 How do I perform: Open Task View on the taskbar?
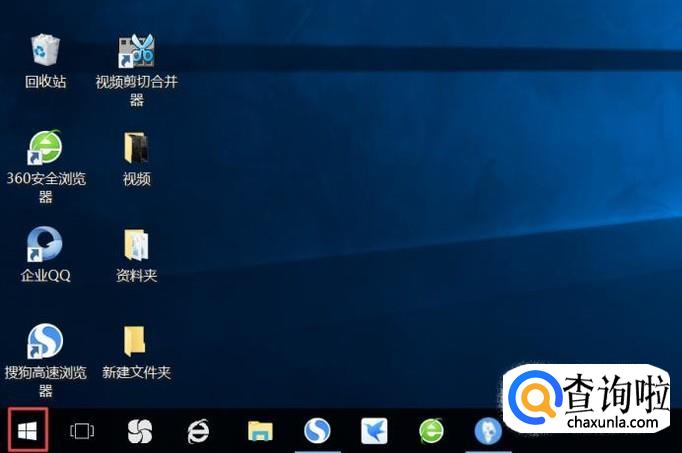click(82, 431)
